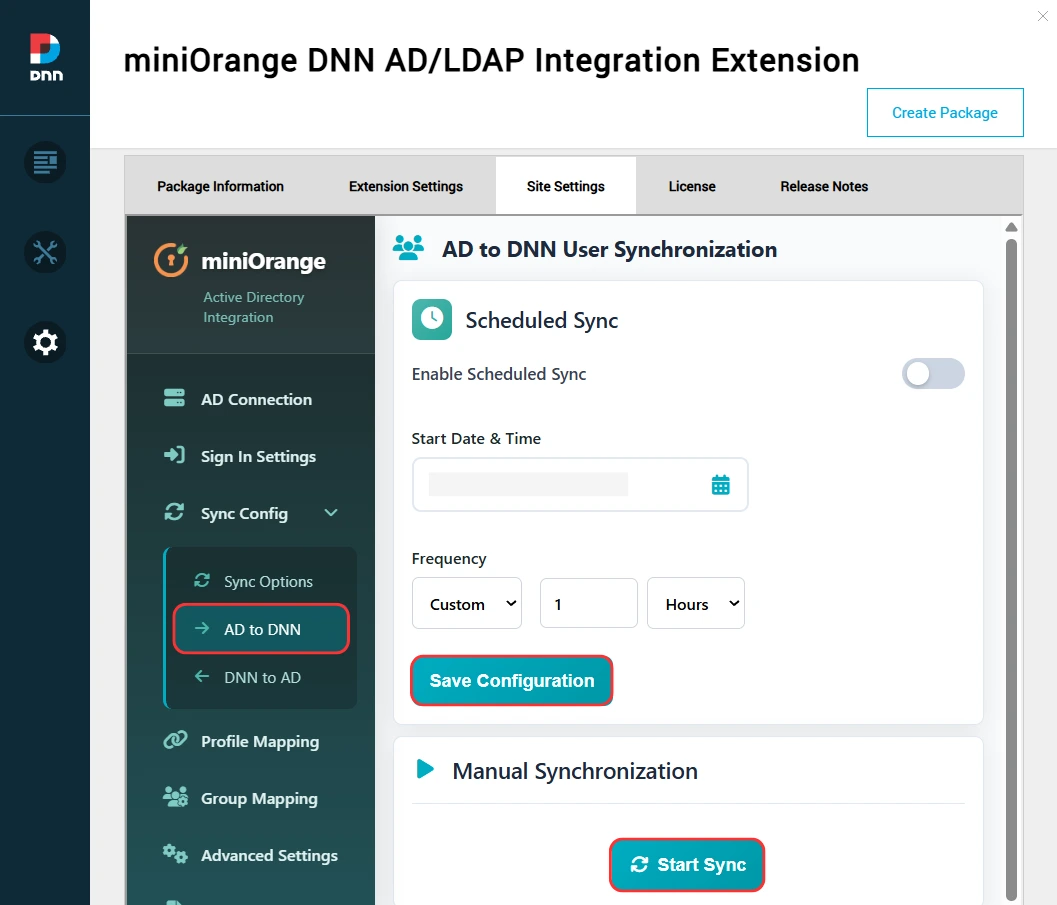This screenshot has width=1057, height=905.
Task: Click the users icon beside AD to DNN heading
Action: [x=409, y=248]
